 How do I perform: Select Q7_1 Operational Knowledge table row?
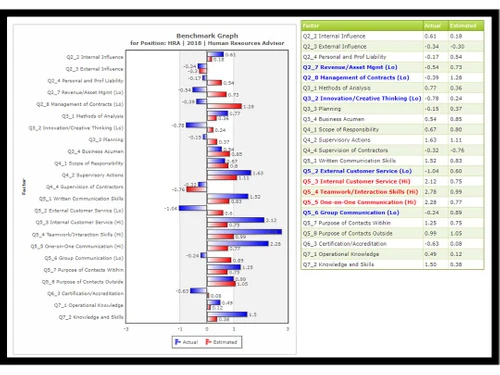392,254
